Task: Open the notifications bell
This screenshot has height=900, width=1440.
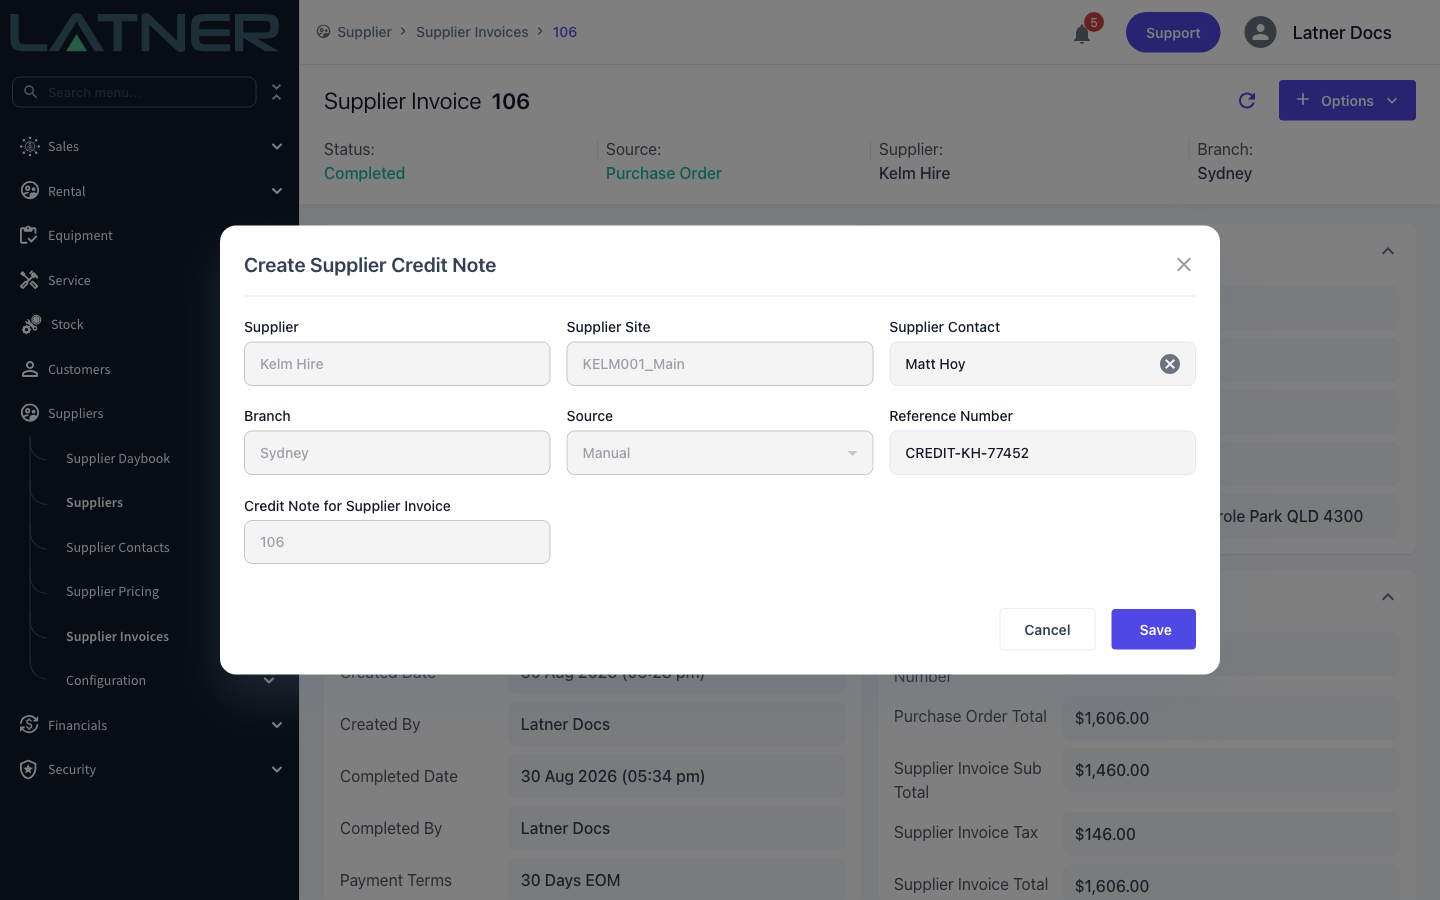Action: tap(1082, 34)
